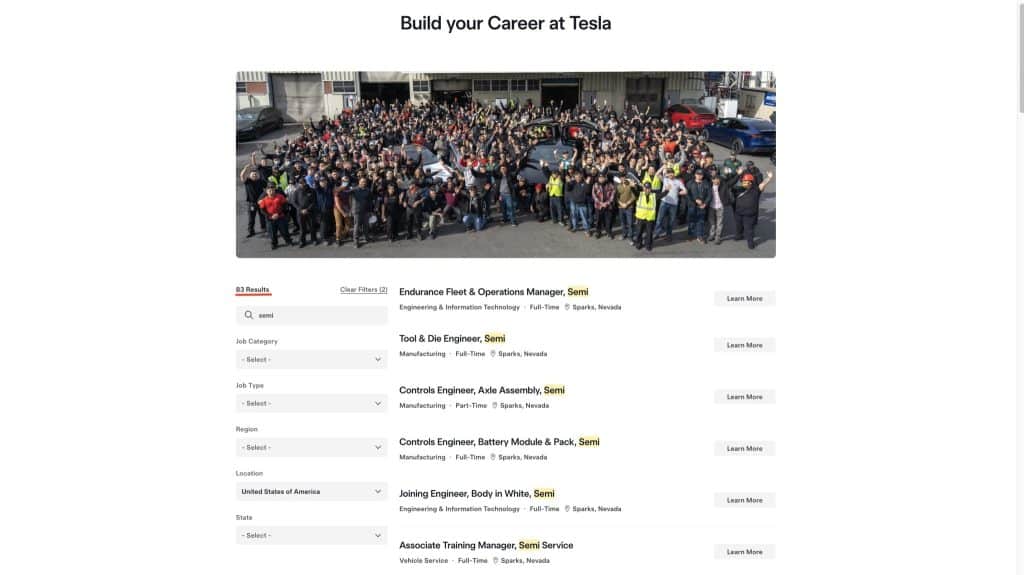Expand the Job Type dropdown
The height and width of the screenshot is (575, 1024).
(311, 403)
